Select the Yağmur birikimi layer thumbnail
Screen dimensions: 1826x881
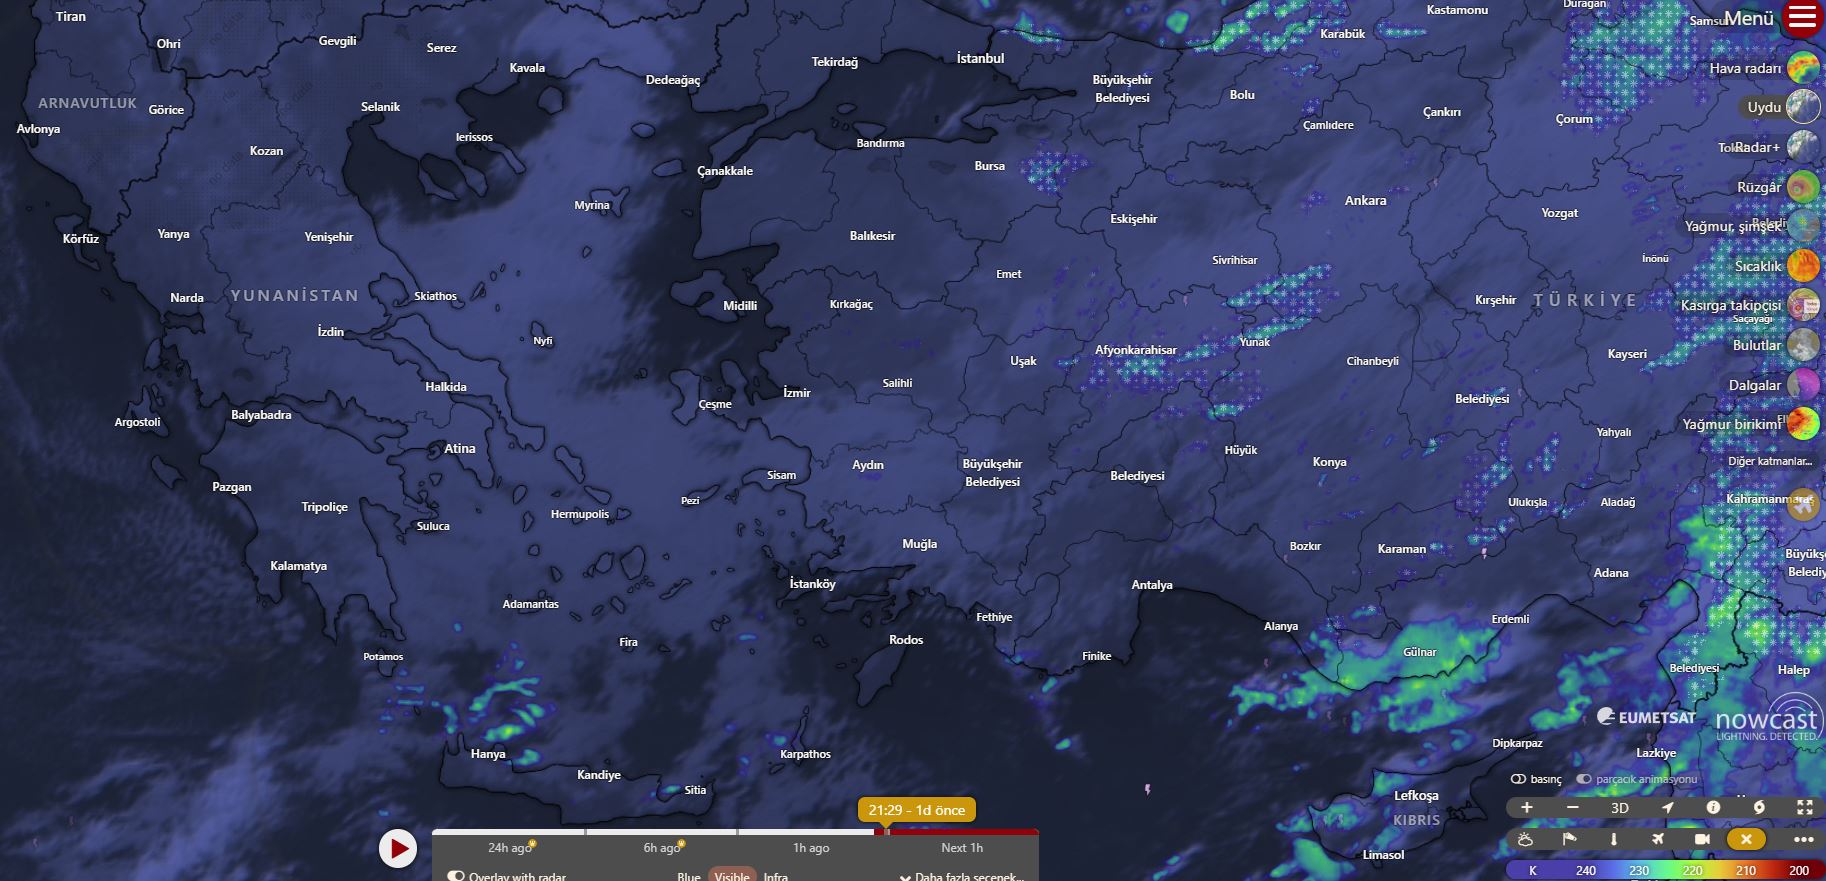(x=1803, y=424)
